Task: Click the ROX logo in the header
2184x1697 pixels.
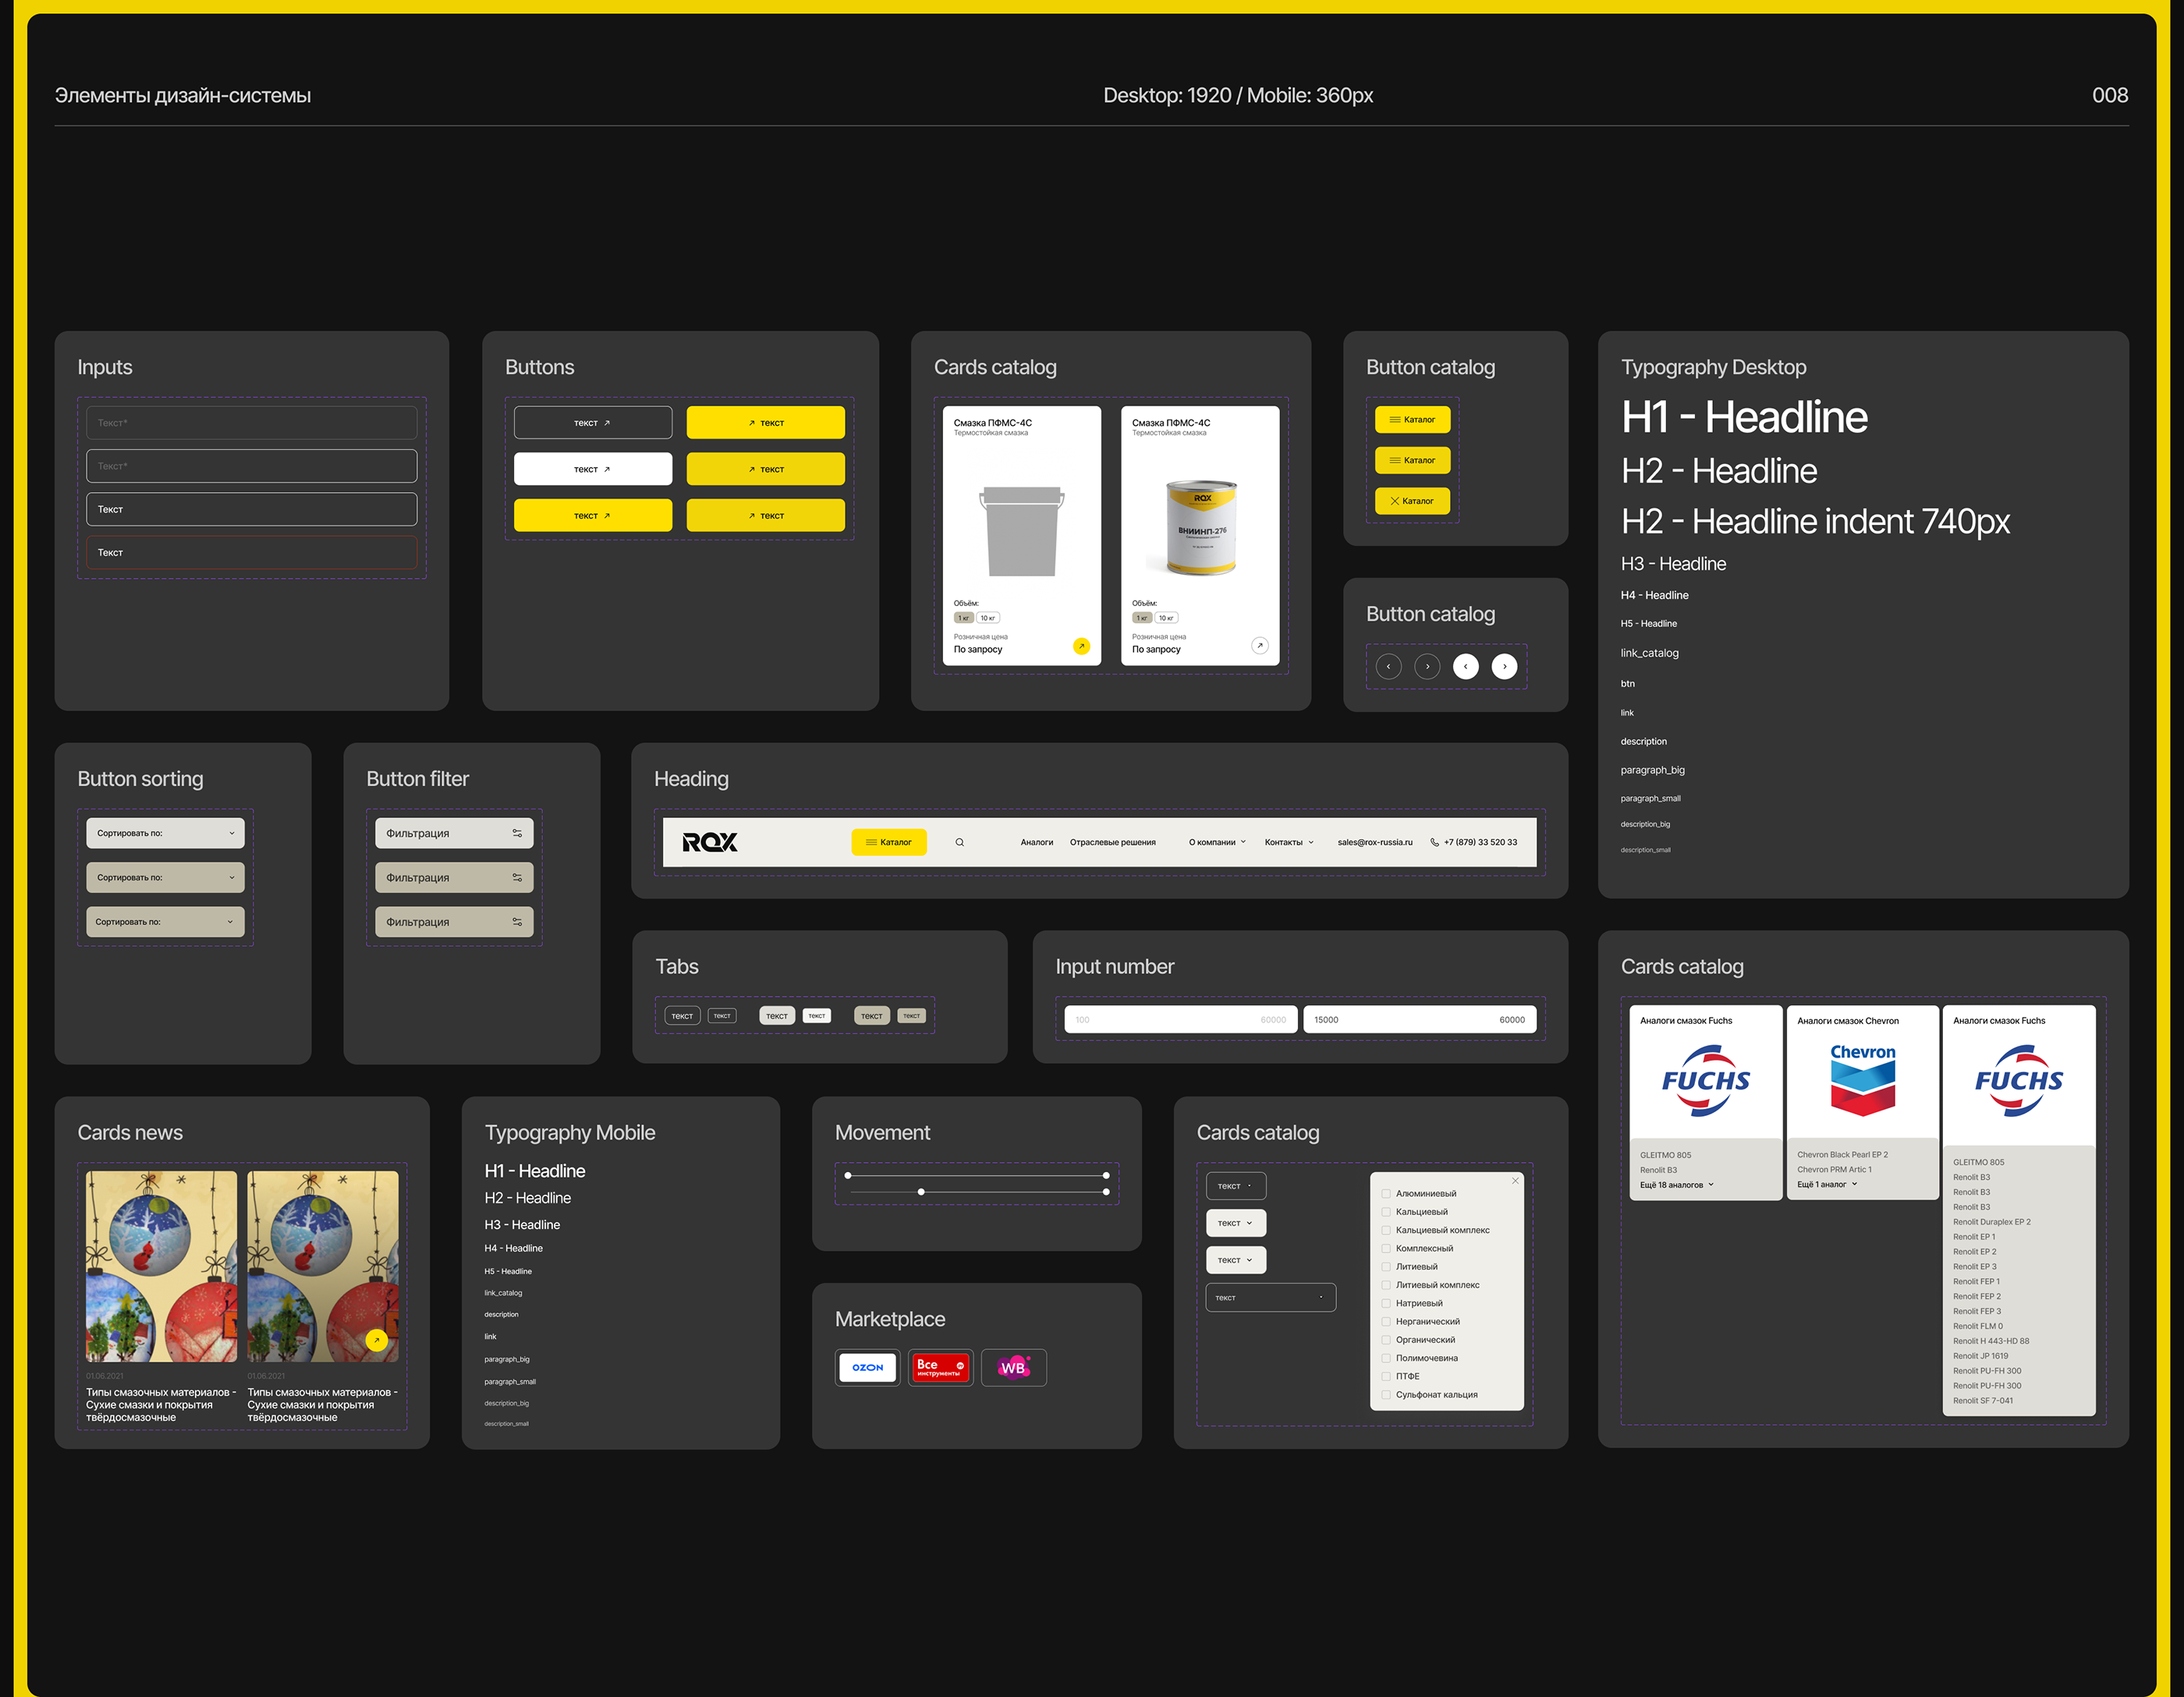Action: coord(710,842)
